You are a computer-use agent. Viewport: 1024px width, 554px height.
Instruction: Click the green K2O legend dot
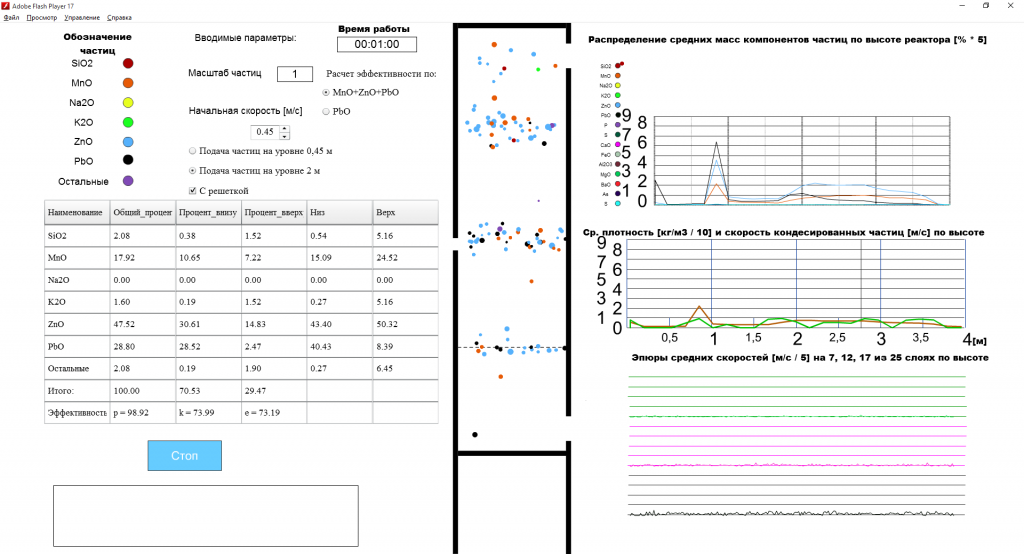point(128,122)
